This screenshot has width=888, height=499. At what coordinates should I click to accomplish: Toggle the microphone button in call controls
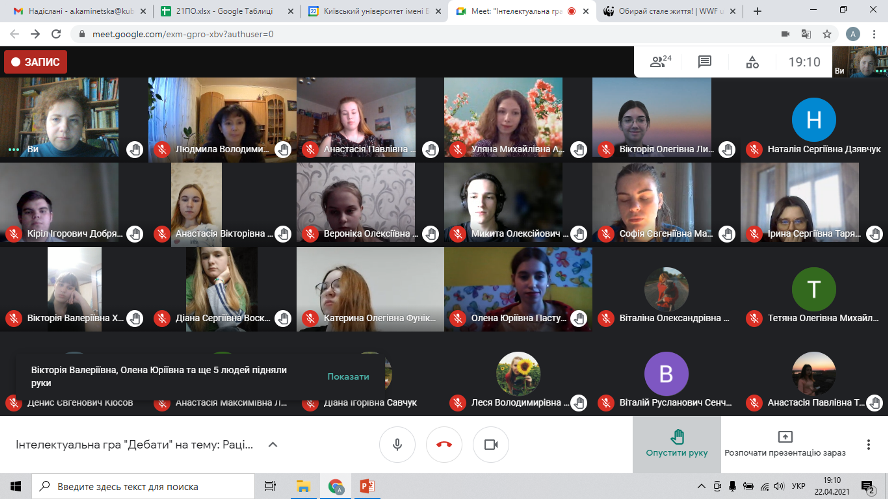(x=397, y=445)
